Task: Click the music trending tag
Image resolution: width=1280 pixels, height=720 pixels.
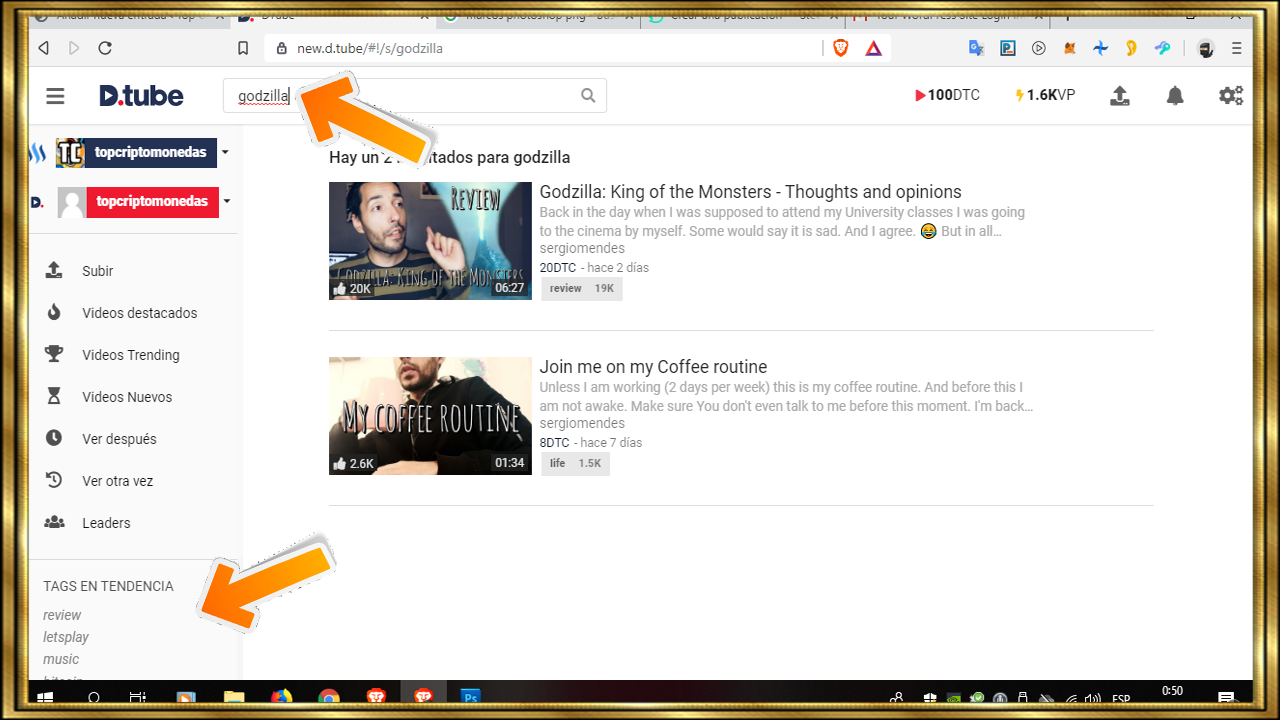Action: click(x=61, y=659)
